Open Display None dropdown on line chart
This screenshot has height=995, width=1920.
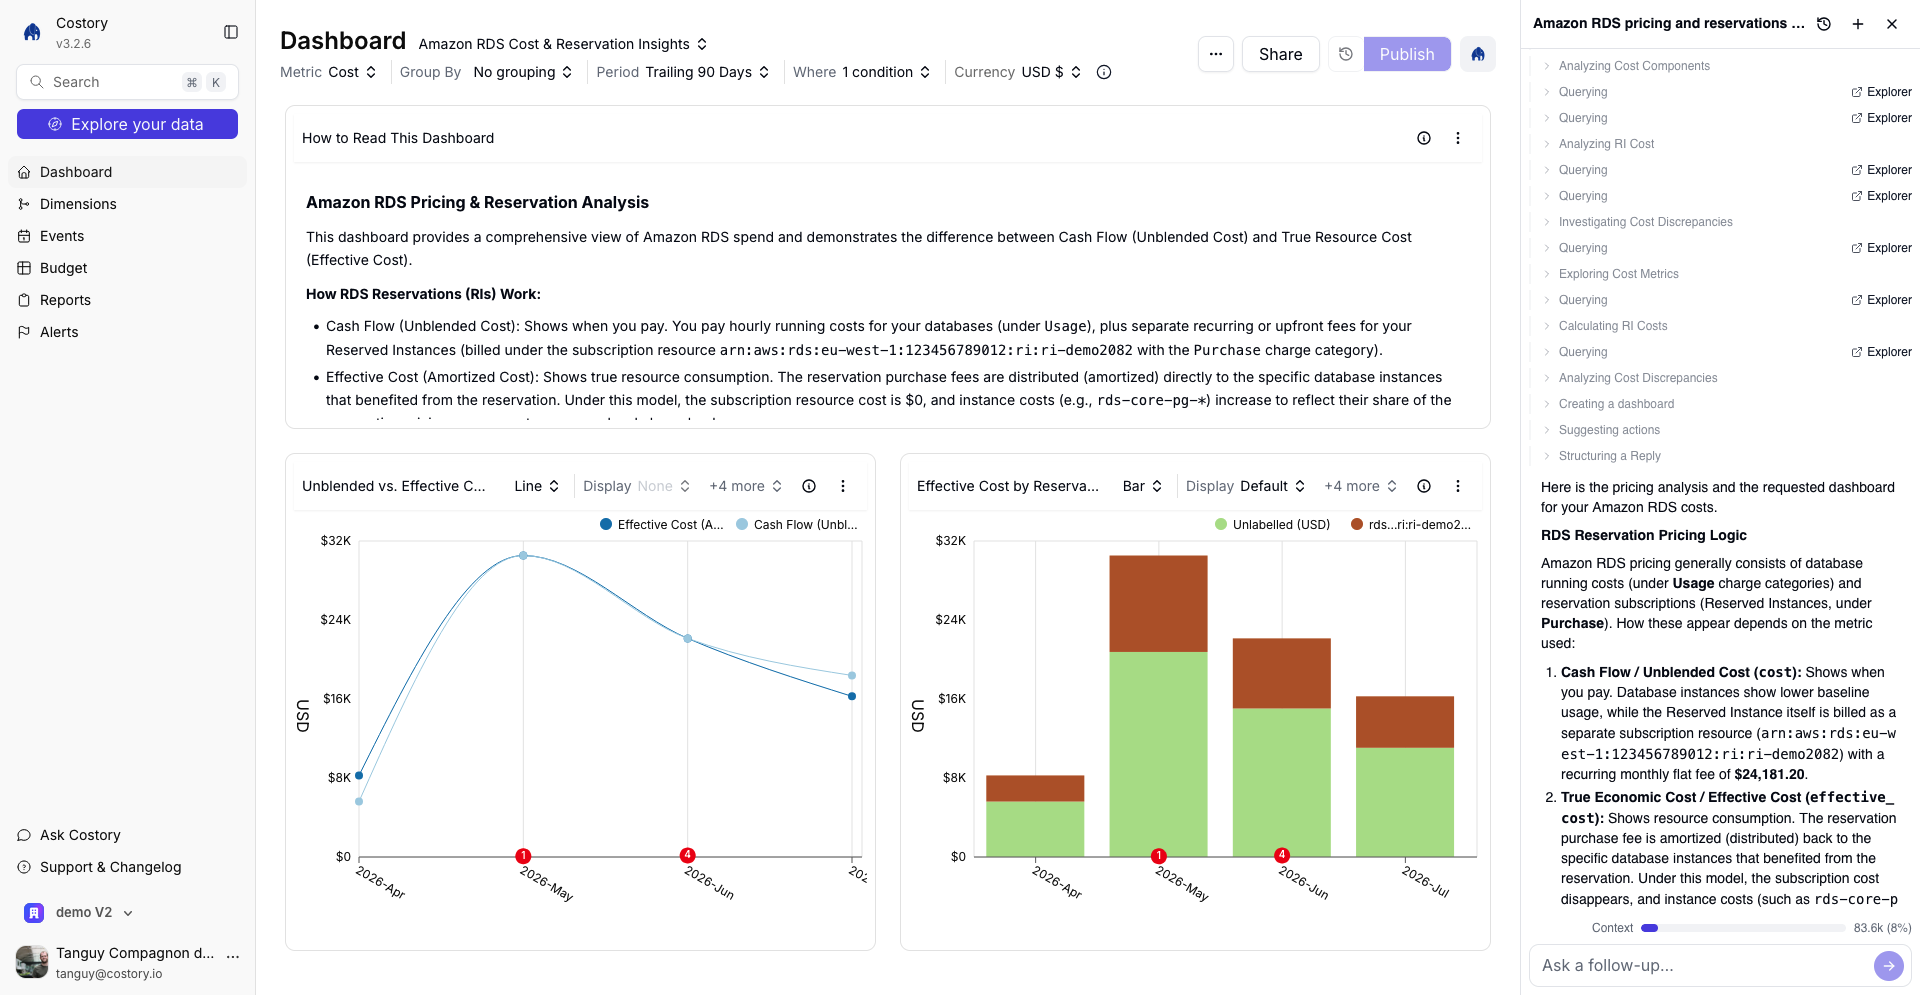pos(637,486)
